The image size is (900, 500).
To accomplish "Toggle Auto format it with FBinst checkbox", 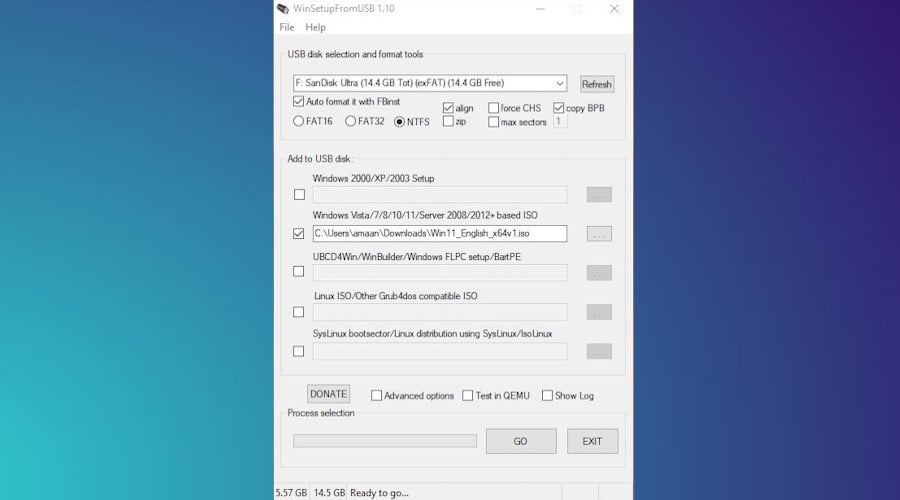I will pos(298,102).
